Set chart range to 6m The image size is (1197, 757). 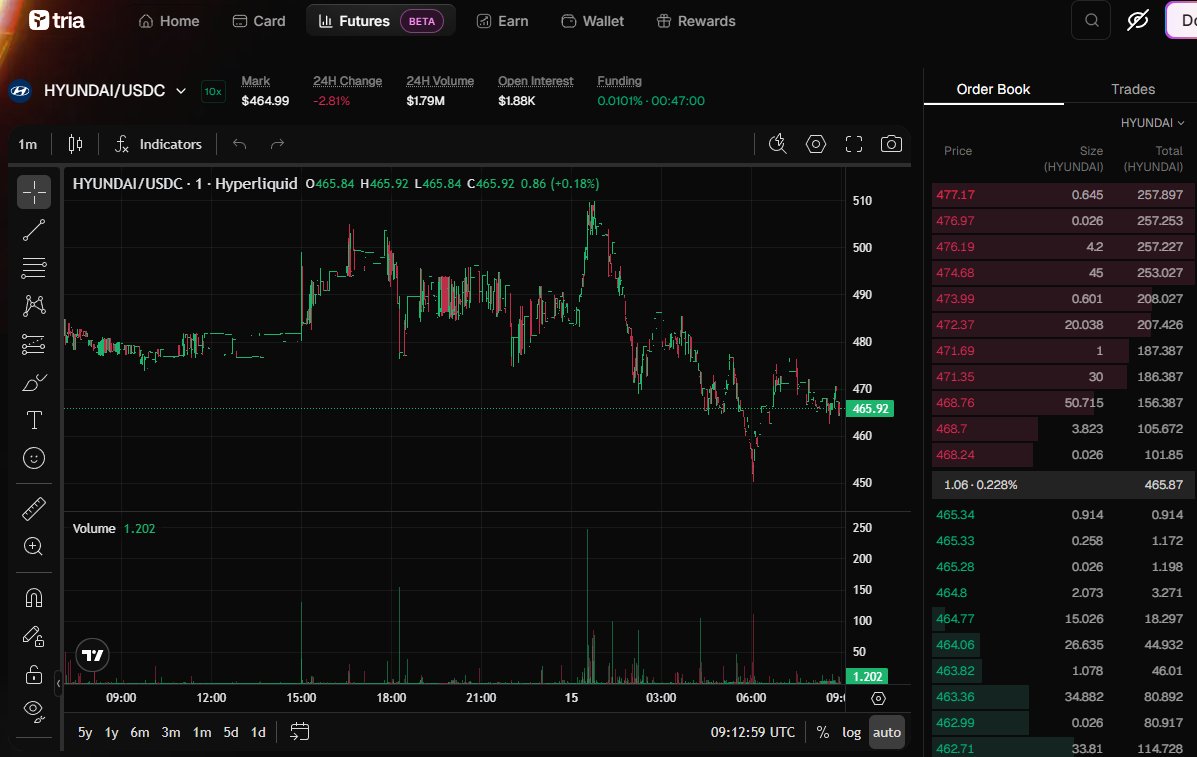pyautogui.click(x=140, y=732)
